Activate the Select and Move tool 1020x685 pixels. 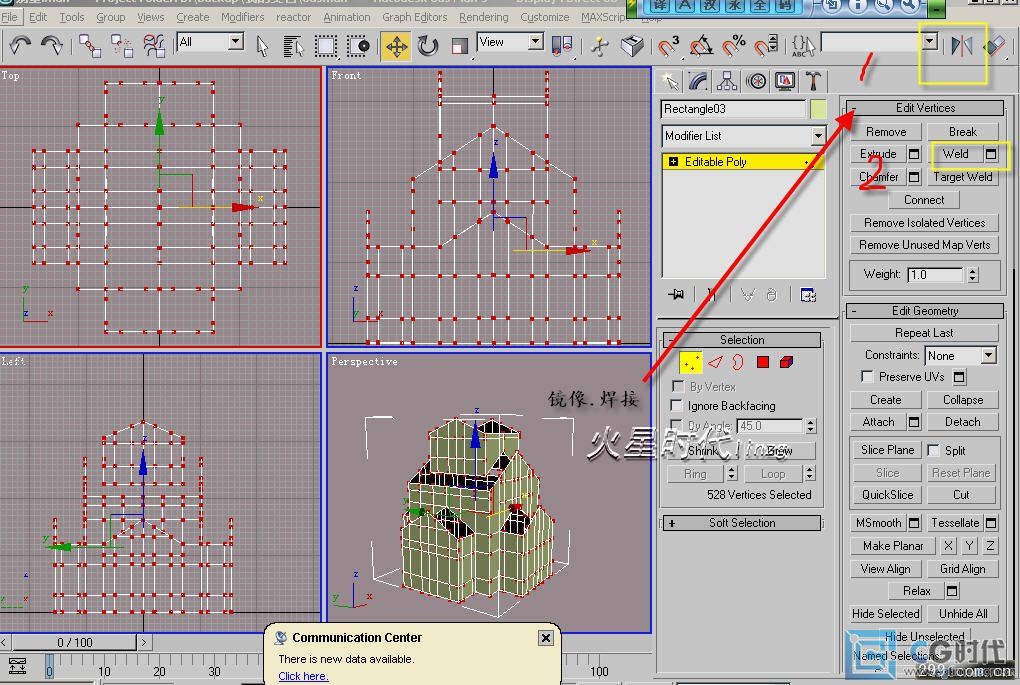(x=396, y=46)
